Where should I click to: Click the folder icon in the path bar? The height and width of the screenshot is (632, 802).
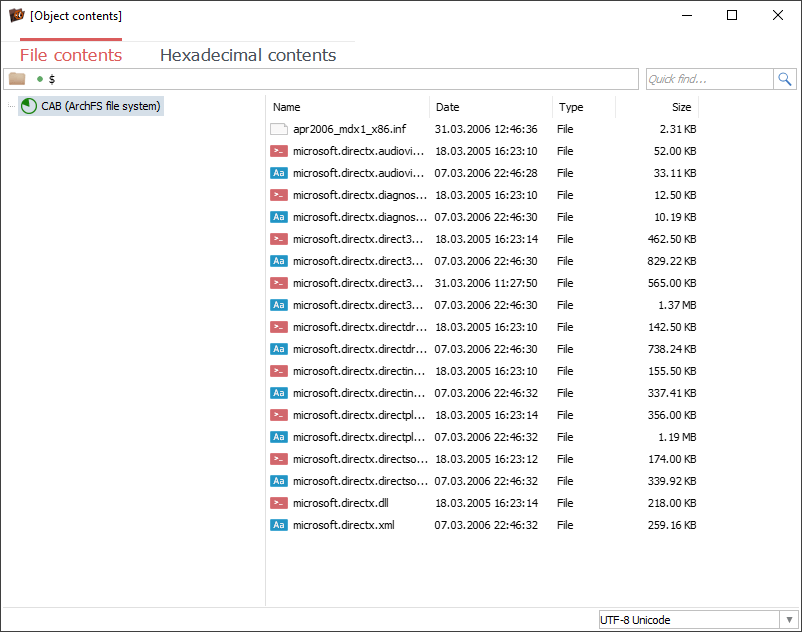(x=17, y=79)
